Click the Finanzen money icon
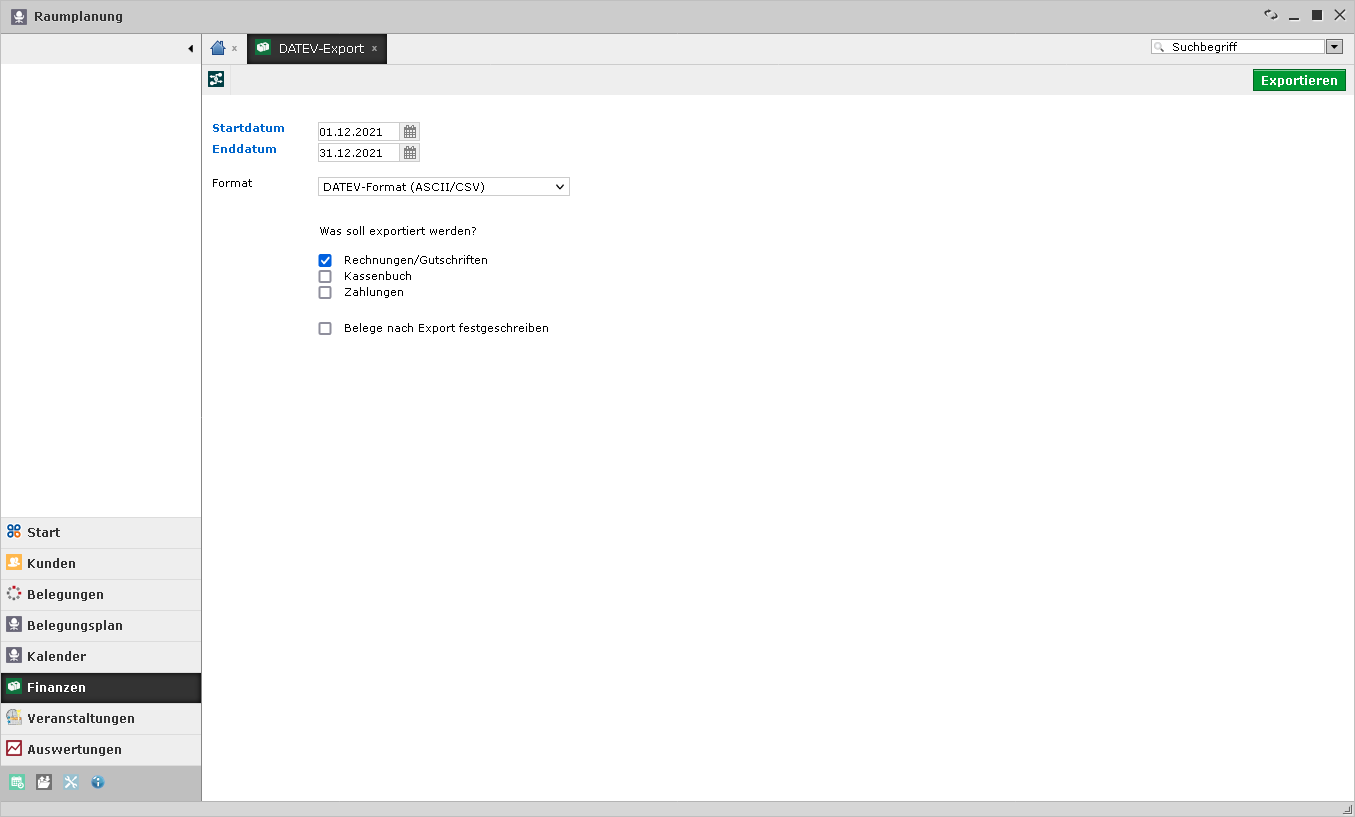Image resolution: width=1355 pixels, height=817 pixels. [14, 687]
